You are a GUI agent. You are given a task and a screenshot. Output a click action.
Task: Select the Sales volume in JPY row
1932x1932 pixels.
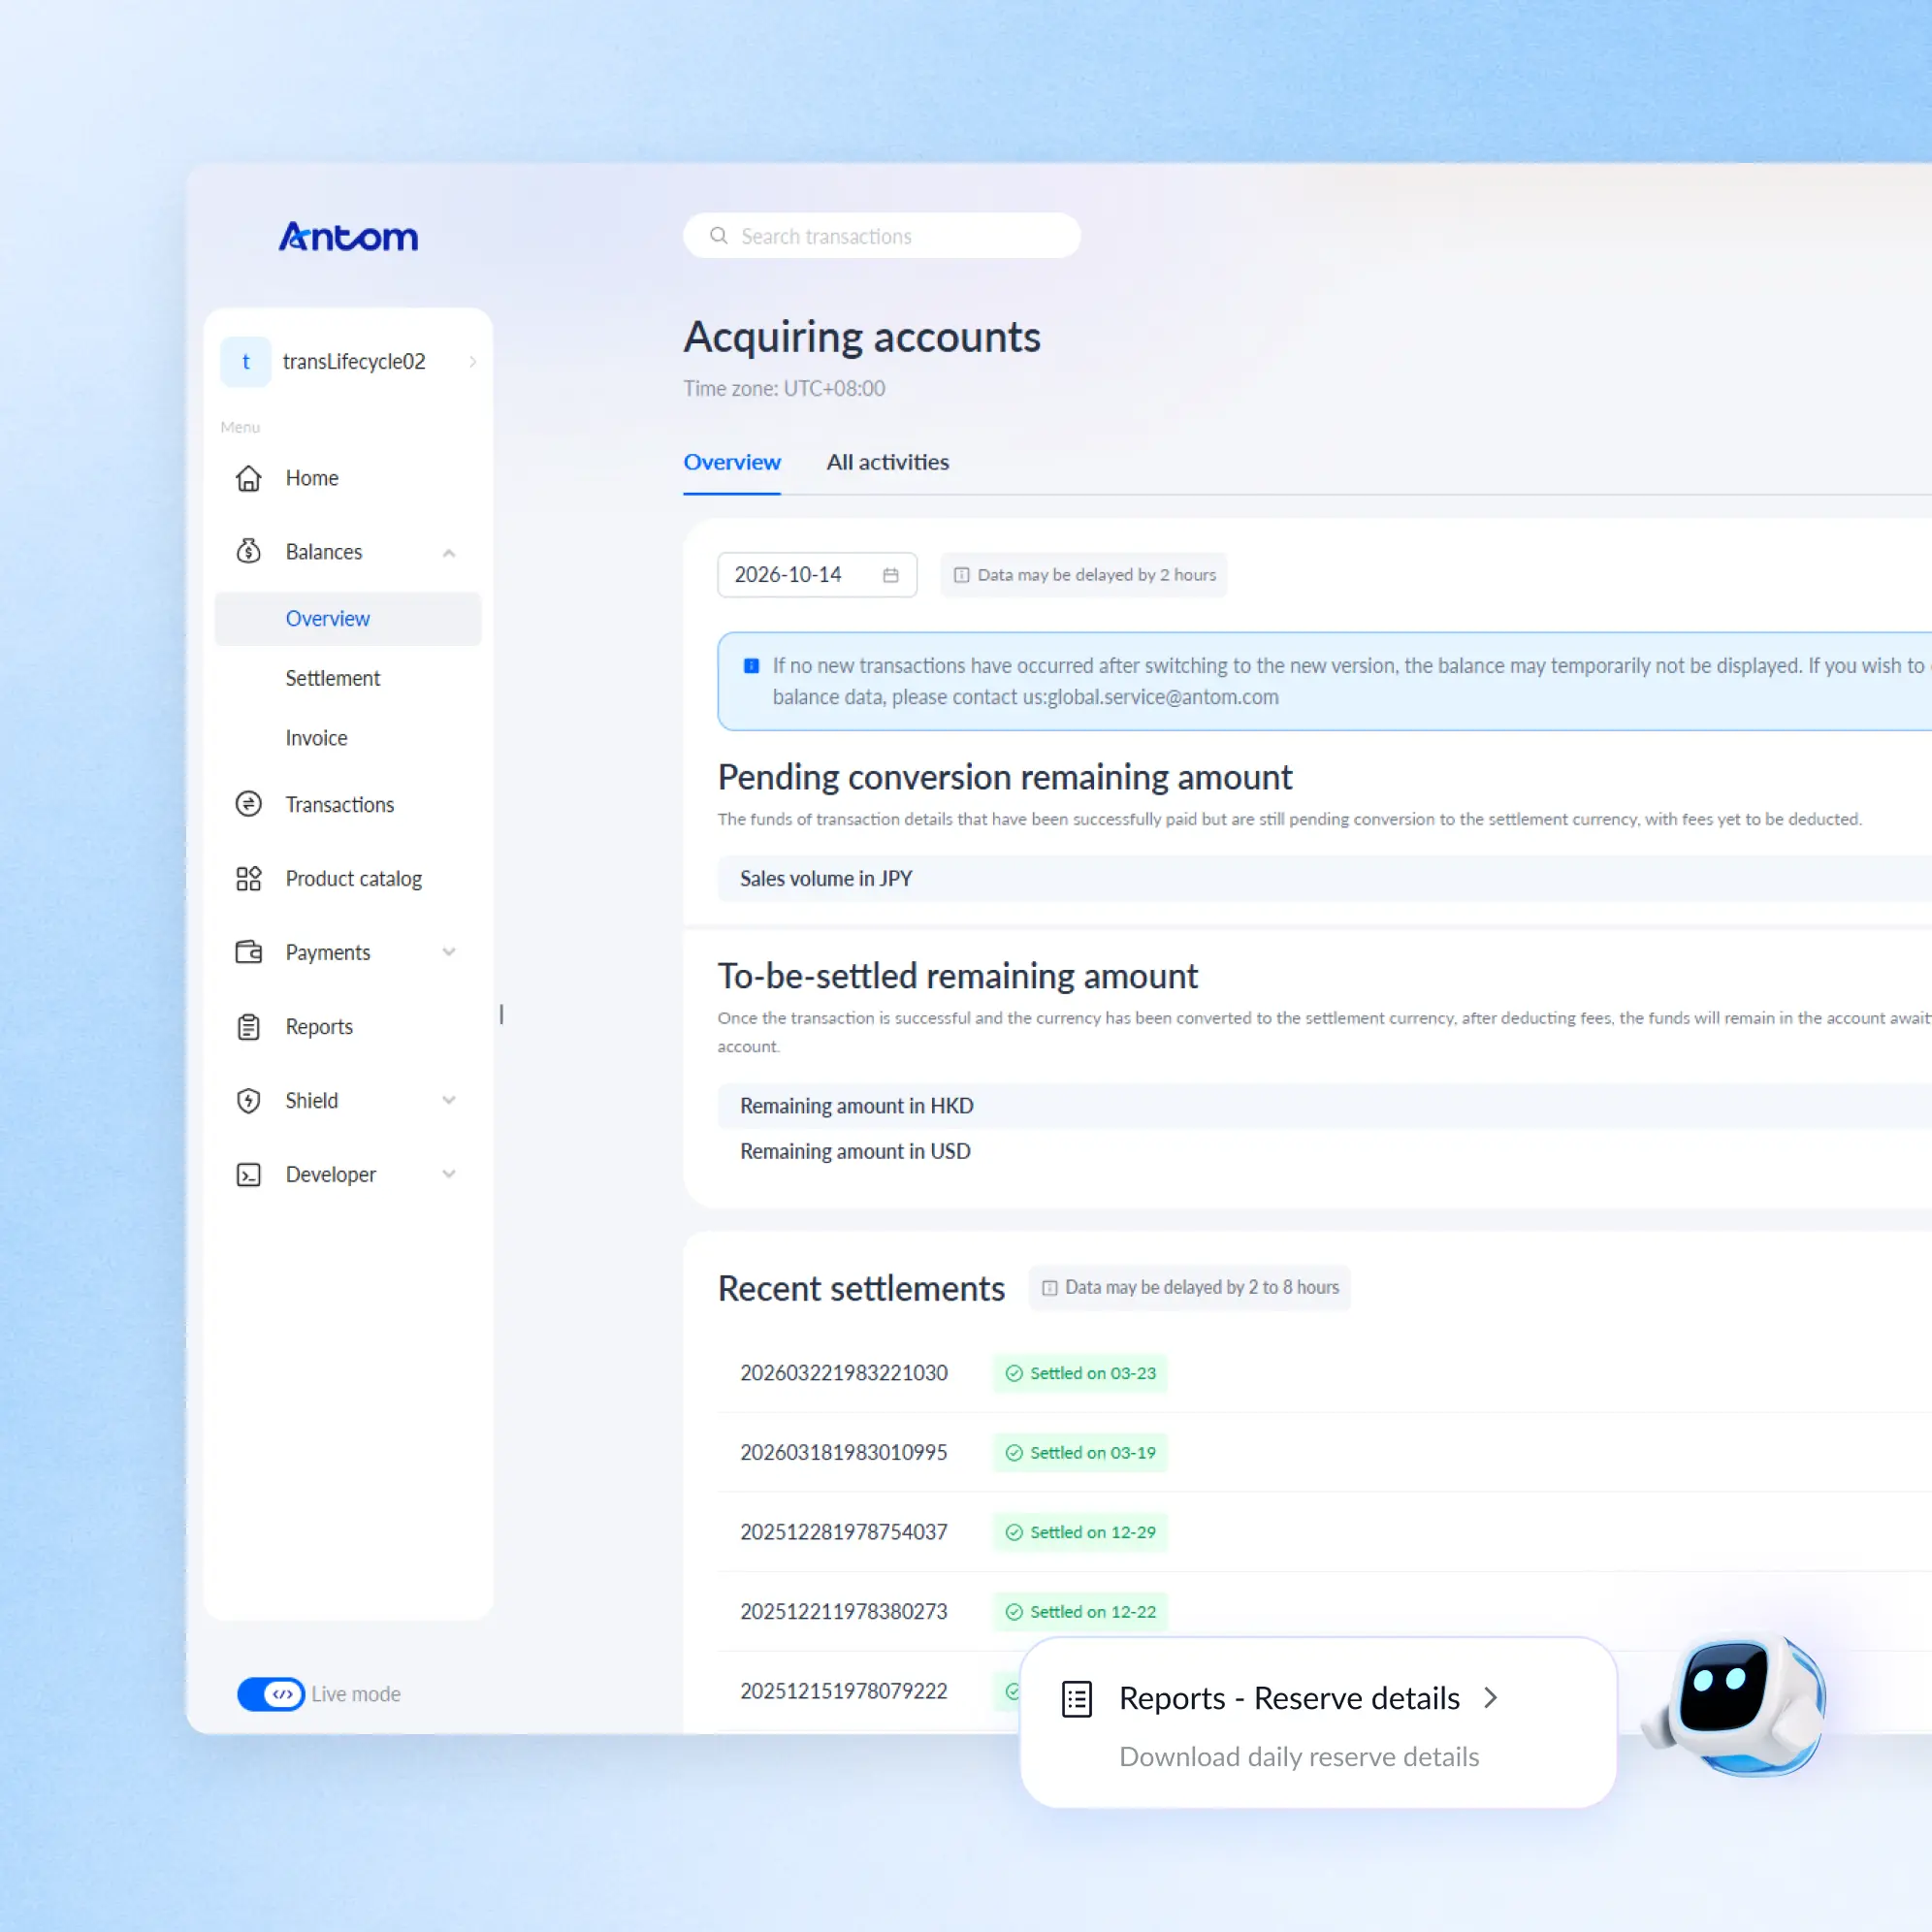1324,878
